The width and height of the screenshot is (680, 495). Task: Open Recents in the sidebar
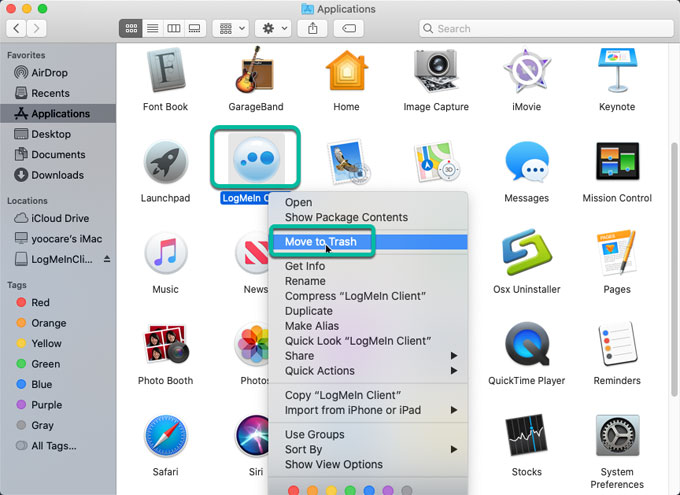[x=58, y=93]
